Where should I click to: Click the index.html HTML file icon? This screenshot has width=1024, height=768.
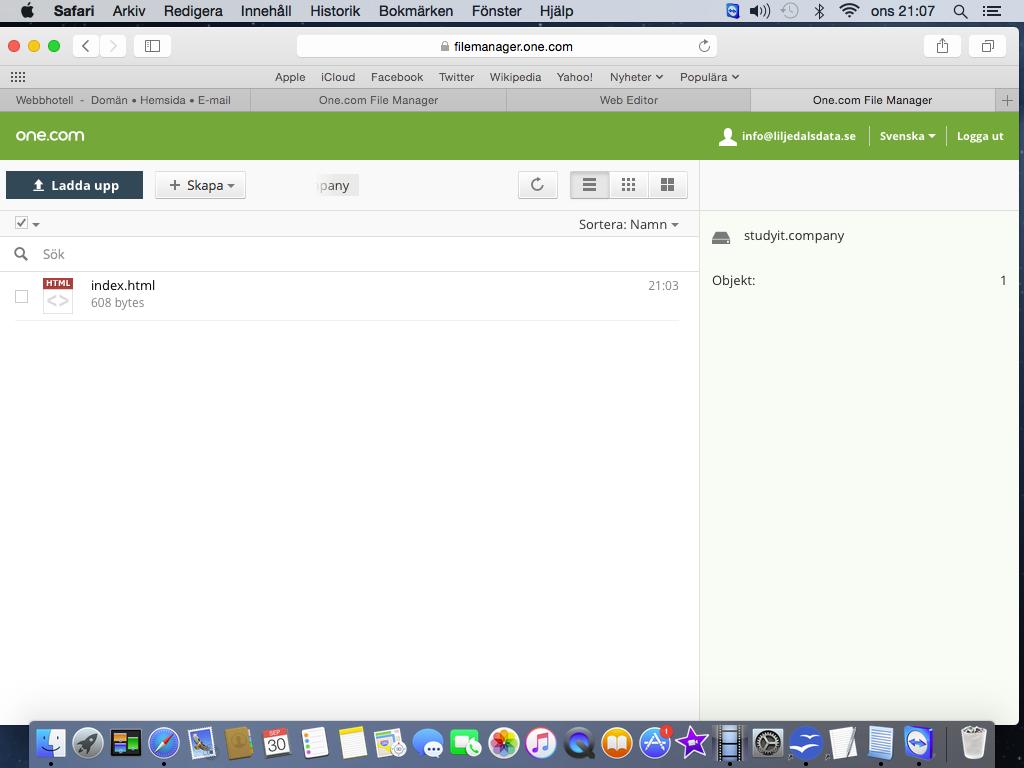pyautogui.click(x=57, y=295)
